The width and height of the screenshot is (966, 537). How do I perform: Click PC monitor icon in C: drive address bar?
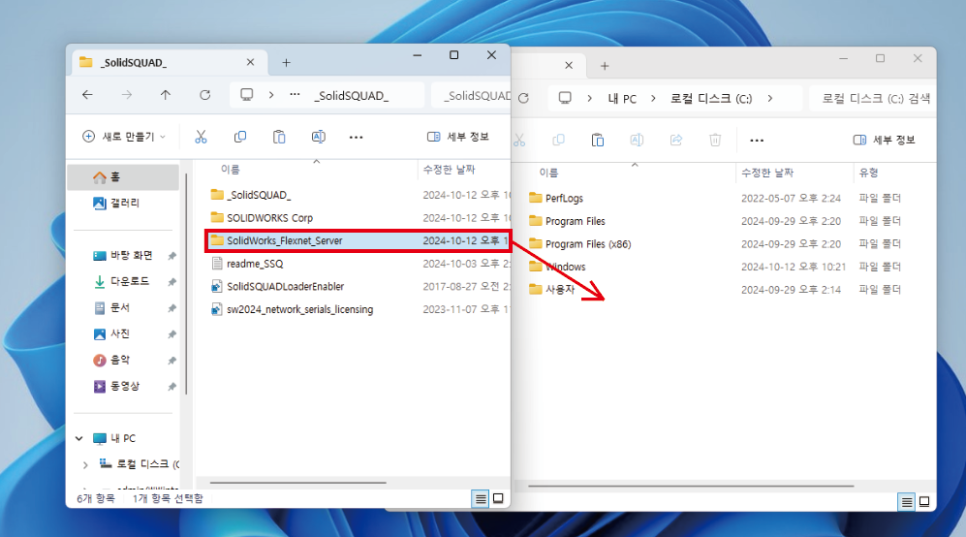click(565, 98)
